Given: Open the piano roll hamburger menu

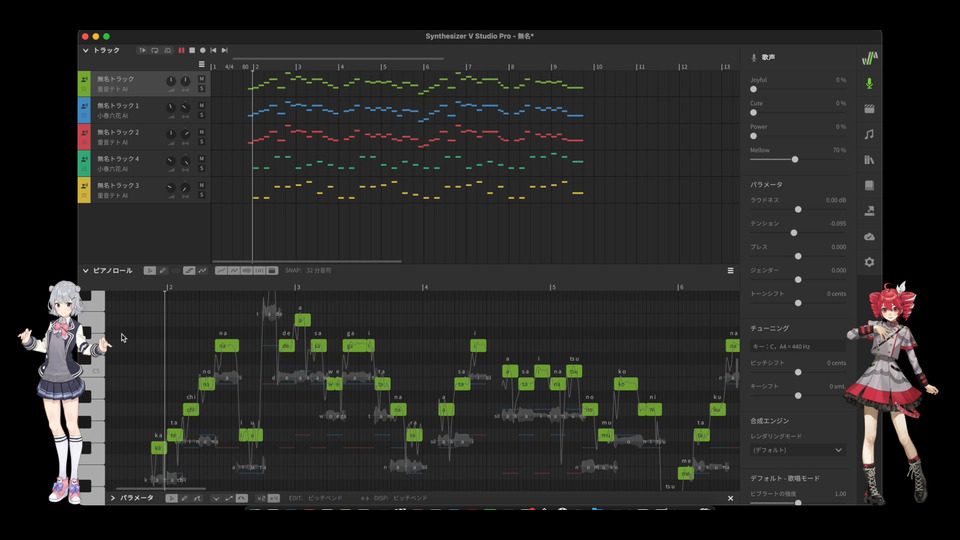Looking at the screenshot, I should [730, 271].
